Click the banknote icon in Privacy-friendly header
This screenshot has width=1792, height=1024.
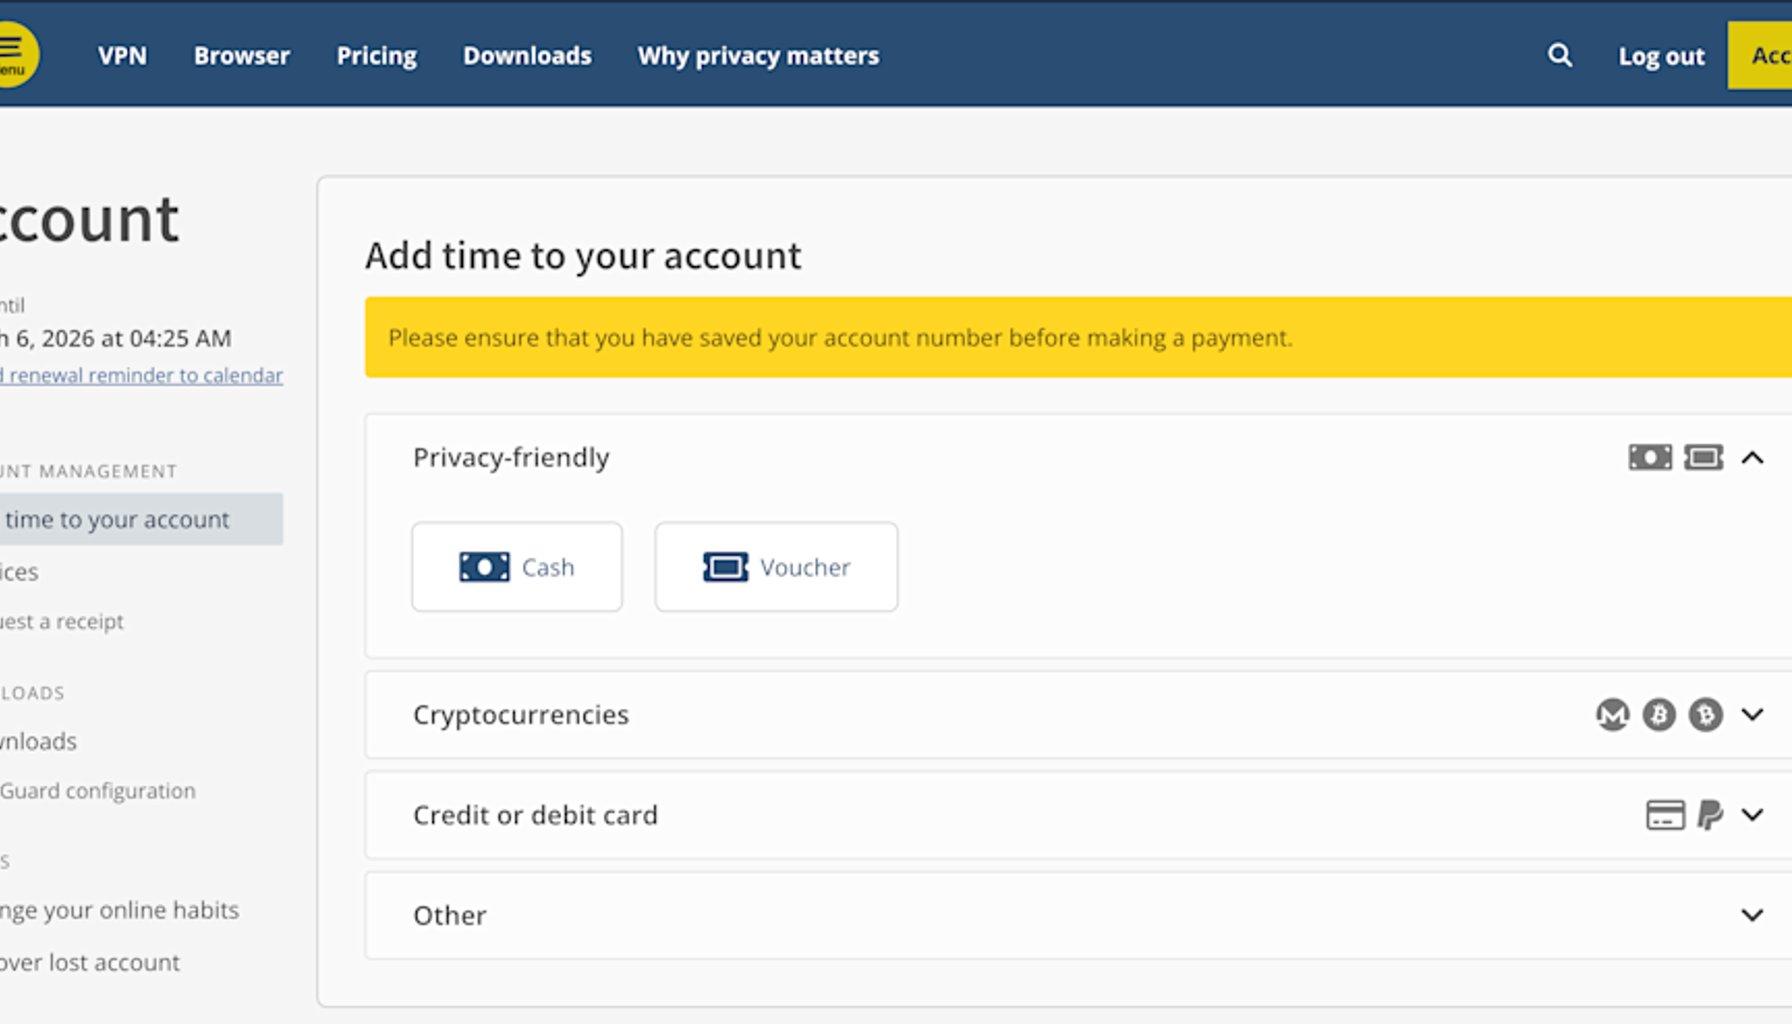point(1648,457)
